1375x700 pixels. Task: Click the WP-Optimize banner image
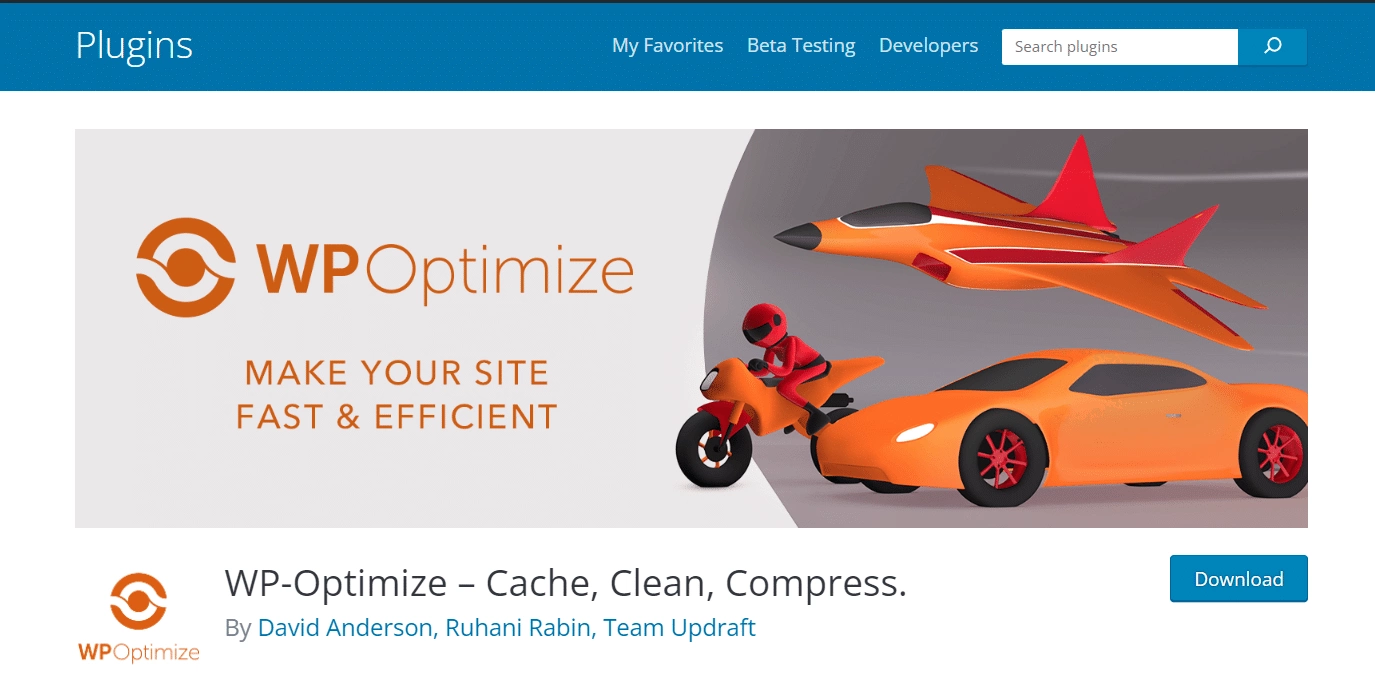(x=690, y=328)
